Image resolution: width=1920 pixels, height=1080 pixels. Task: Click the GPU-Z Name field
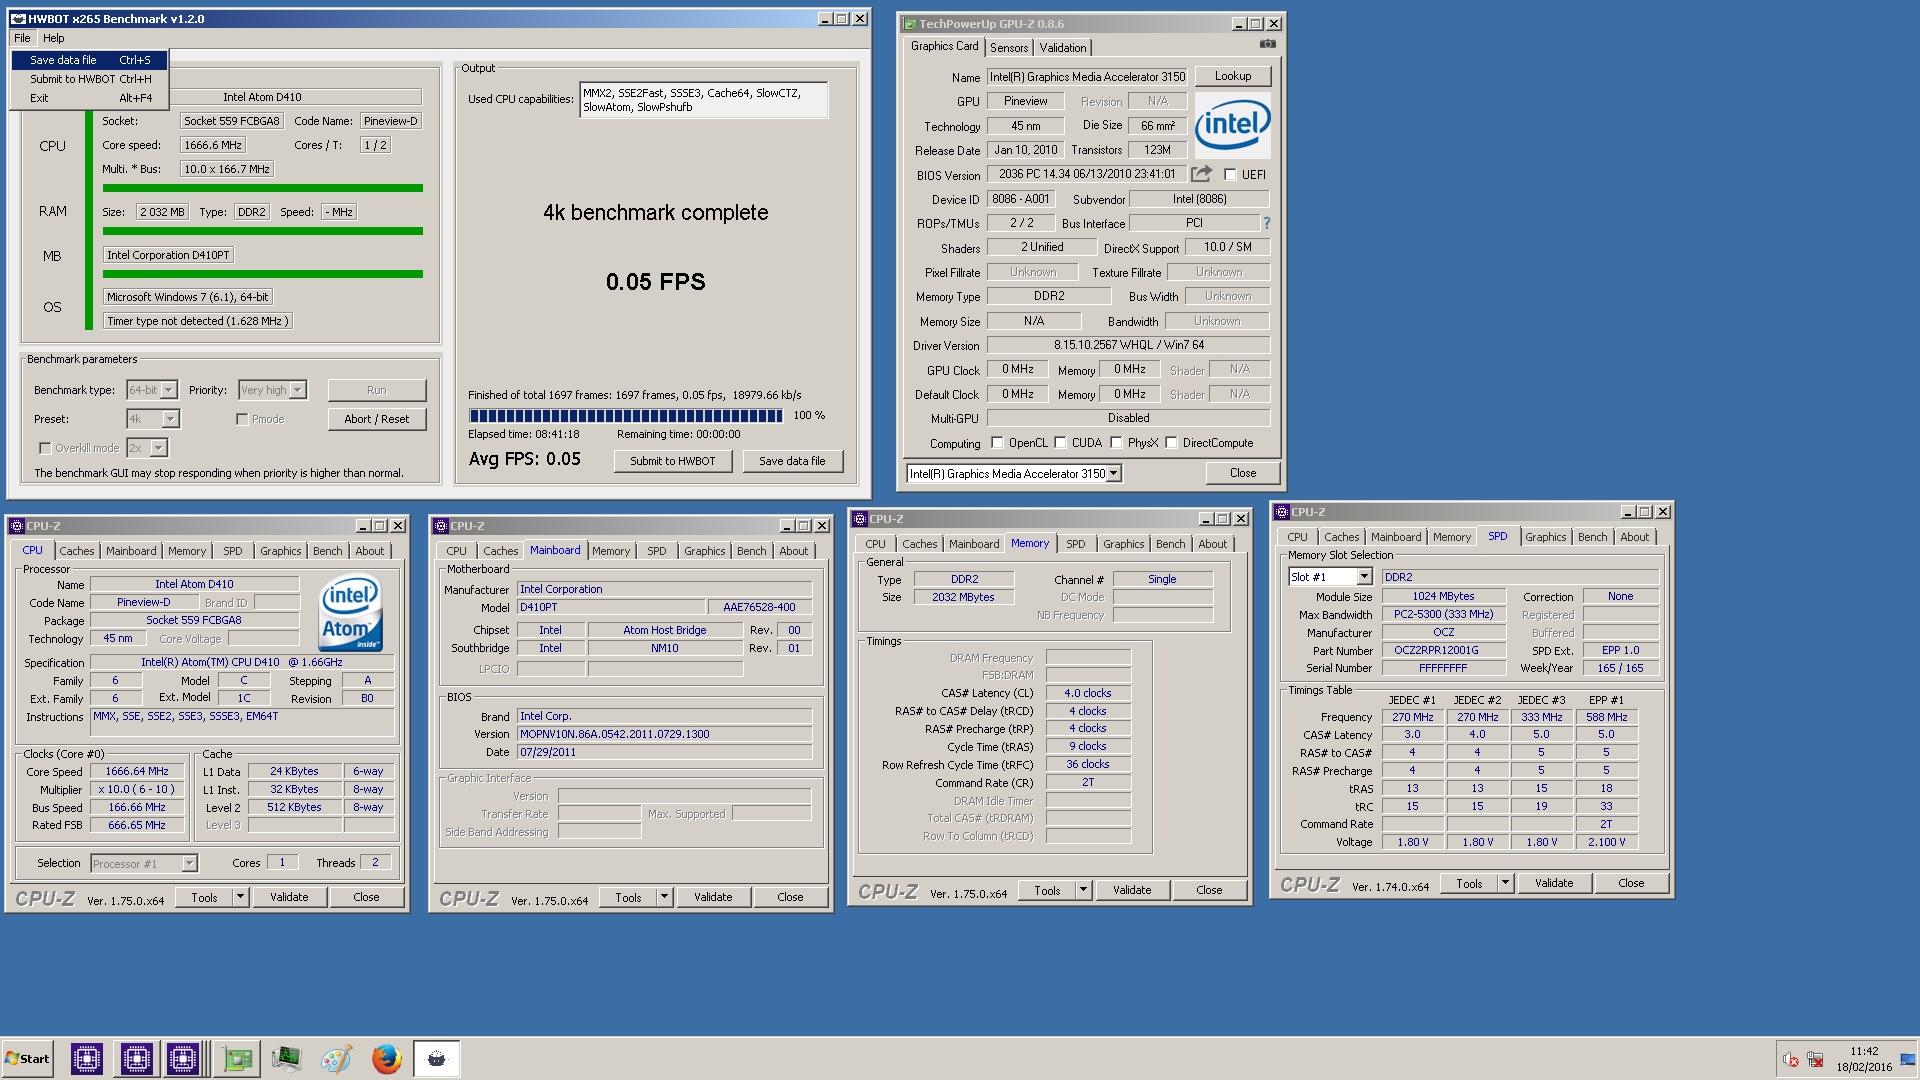pyautogui.click(x=1087, y=77)
